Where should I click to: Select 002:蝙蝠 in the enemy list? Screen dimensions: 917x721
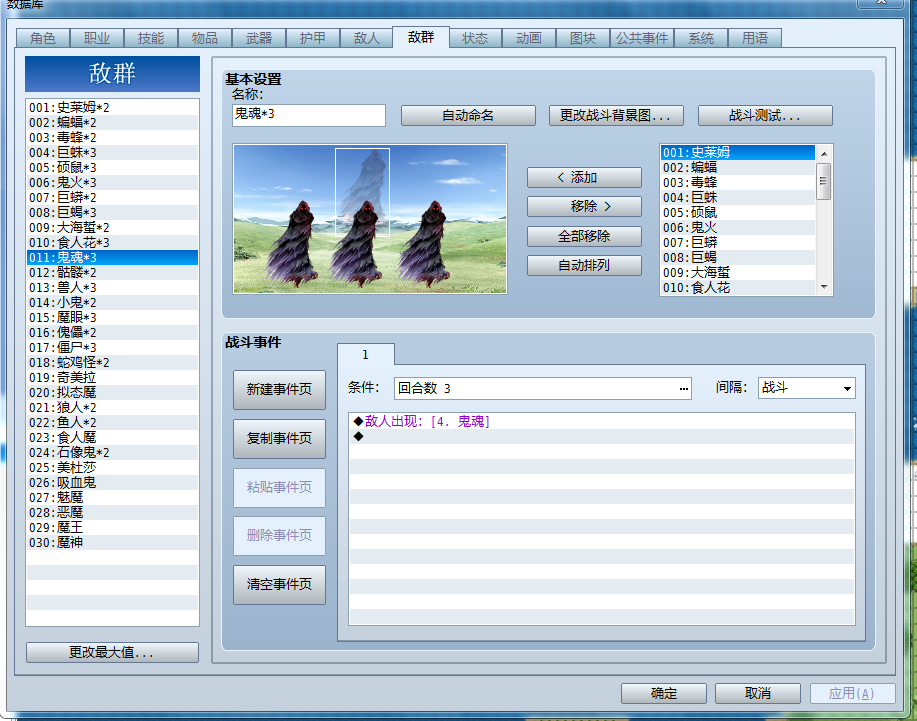[x=737, y=167]
